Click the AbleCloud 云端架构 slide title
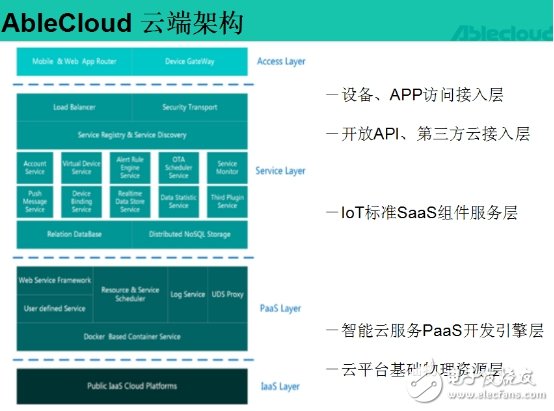 point(122,23)
